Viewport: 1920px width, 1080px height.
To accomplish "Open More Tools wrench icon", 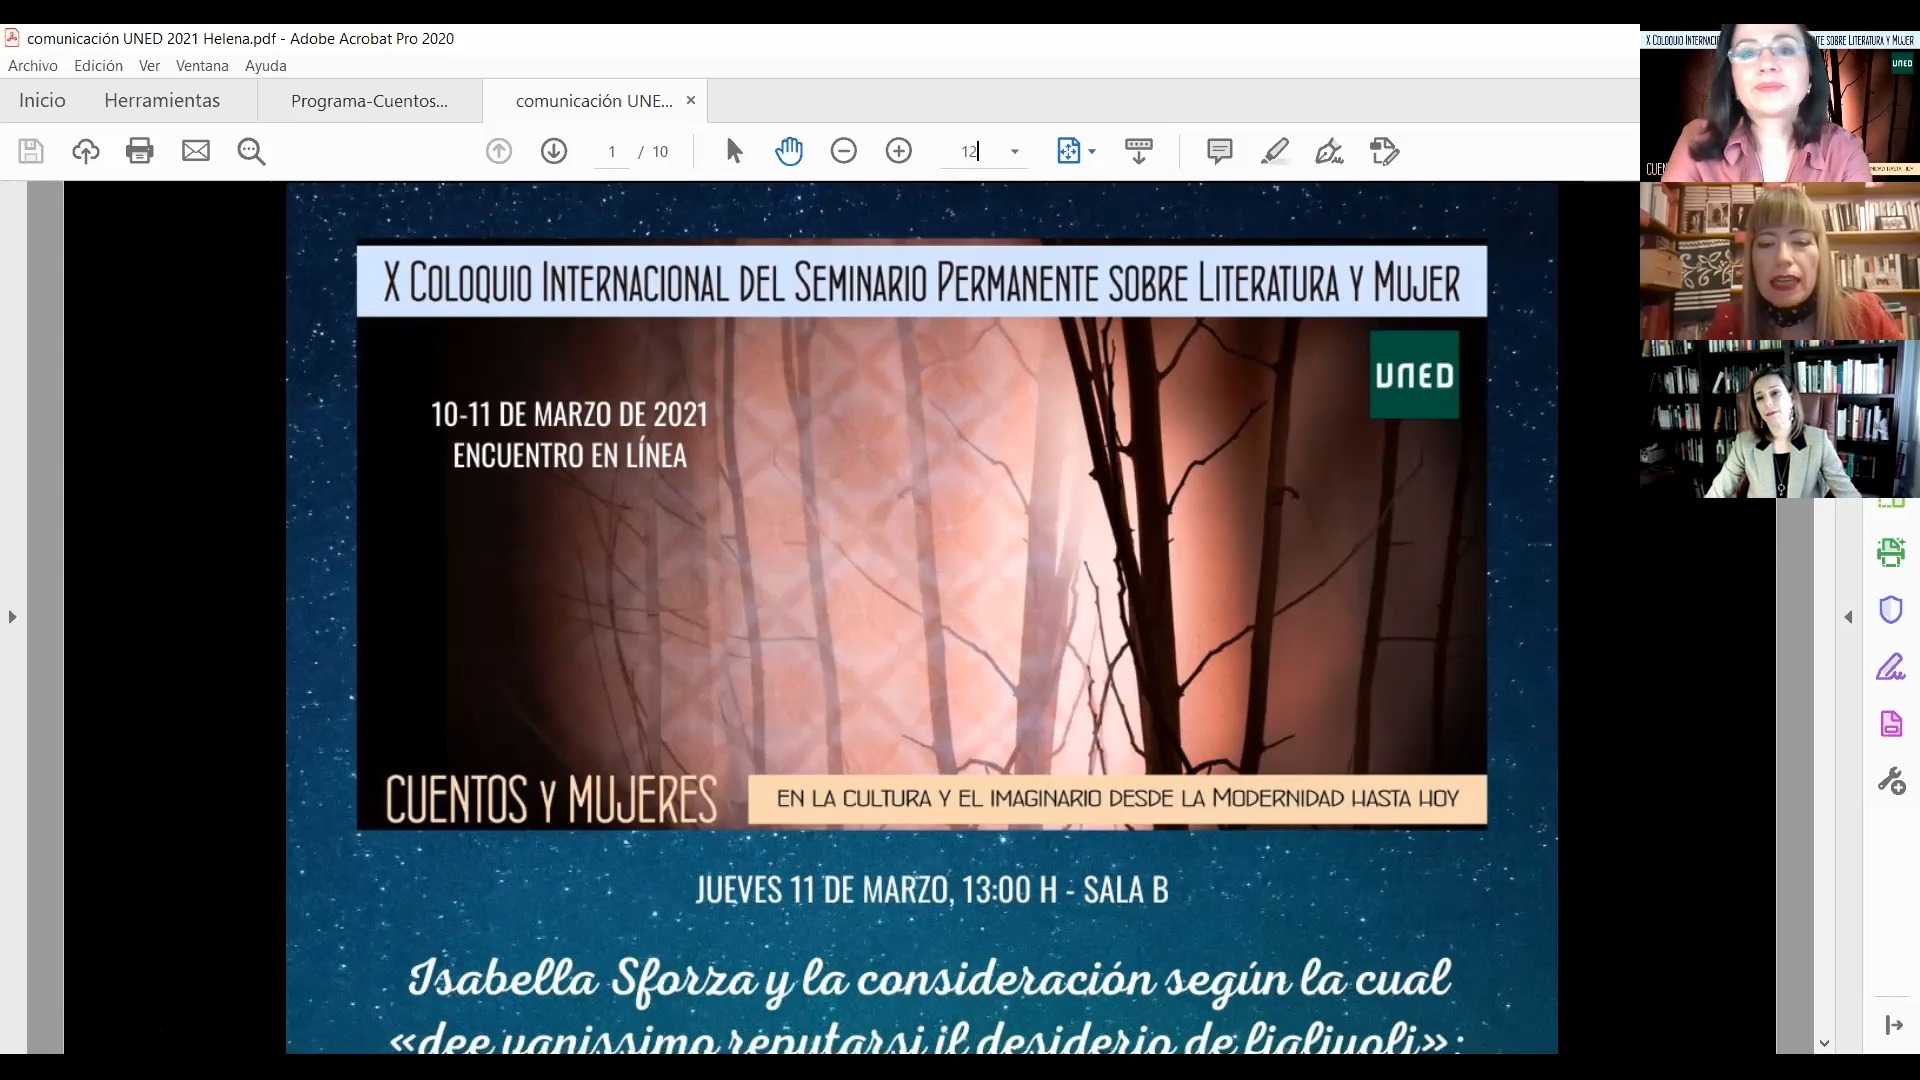I will point(1891,781).
